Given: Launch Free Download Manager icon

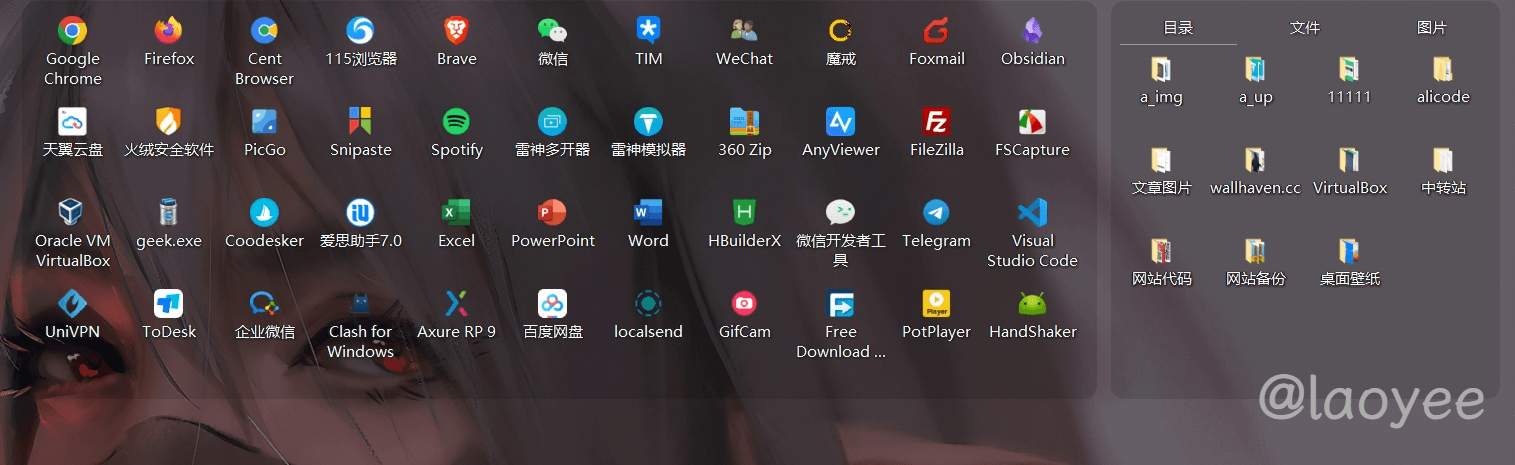Looking at the screenshot, I should (x=840, y=304).
